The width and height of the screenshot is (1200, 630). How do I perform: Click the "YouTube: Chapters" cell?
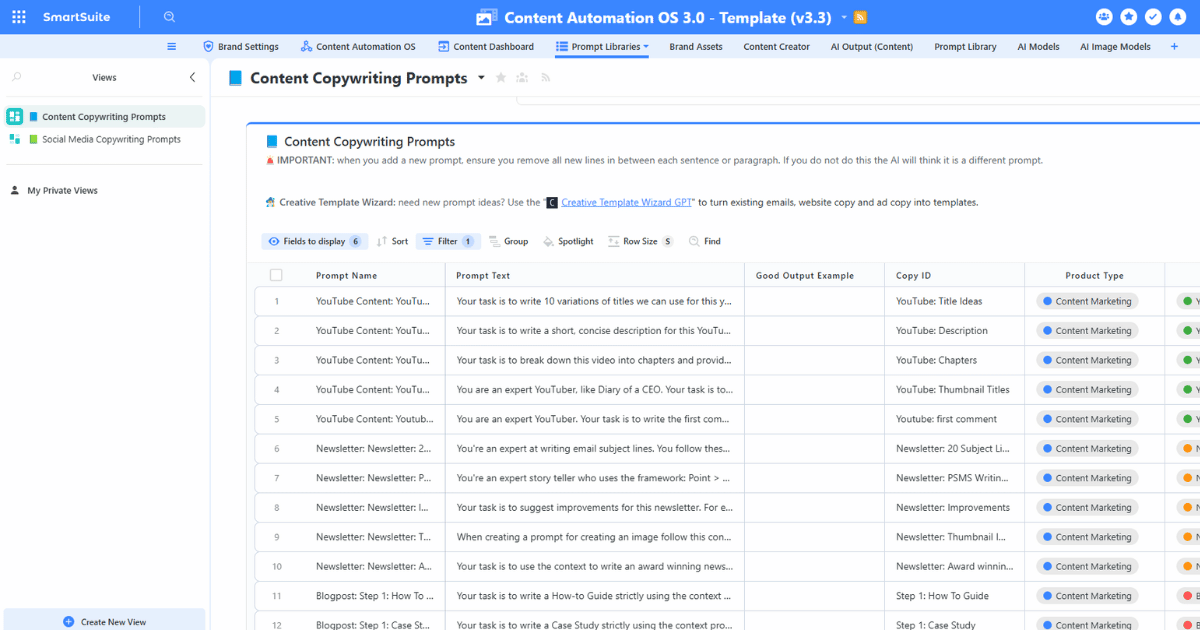[954, 360]
